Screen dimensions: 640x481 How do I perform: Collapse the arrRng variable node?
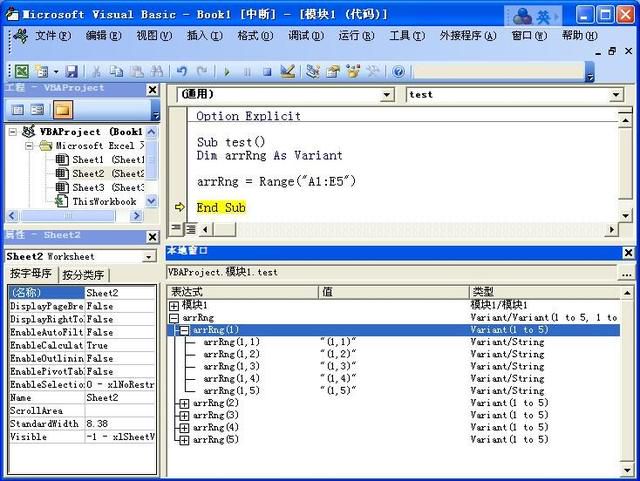[x=174, y=318]
